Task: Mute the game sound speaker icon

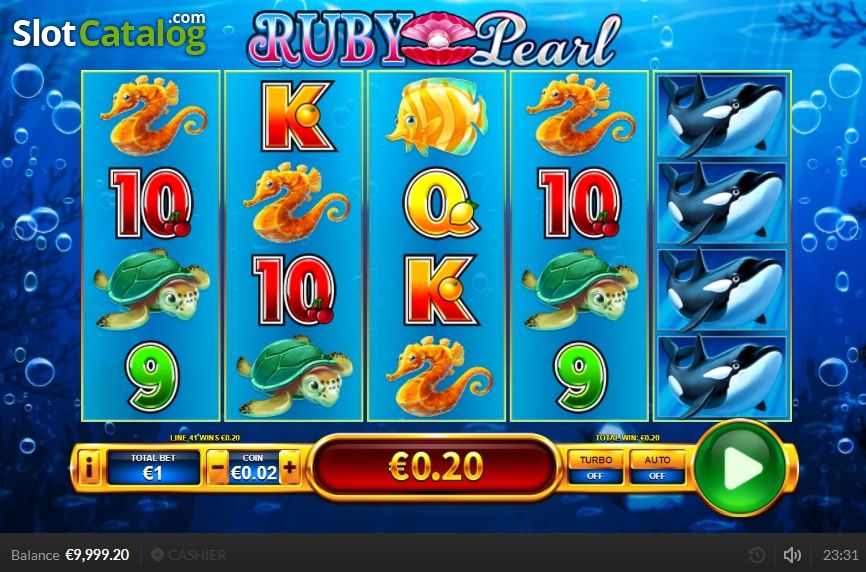Action: (792, 554)
